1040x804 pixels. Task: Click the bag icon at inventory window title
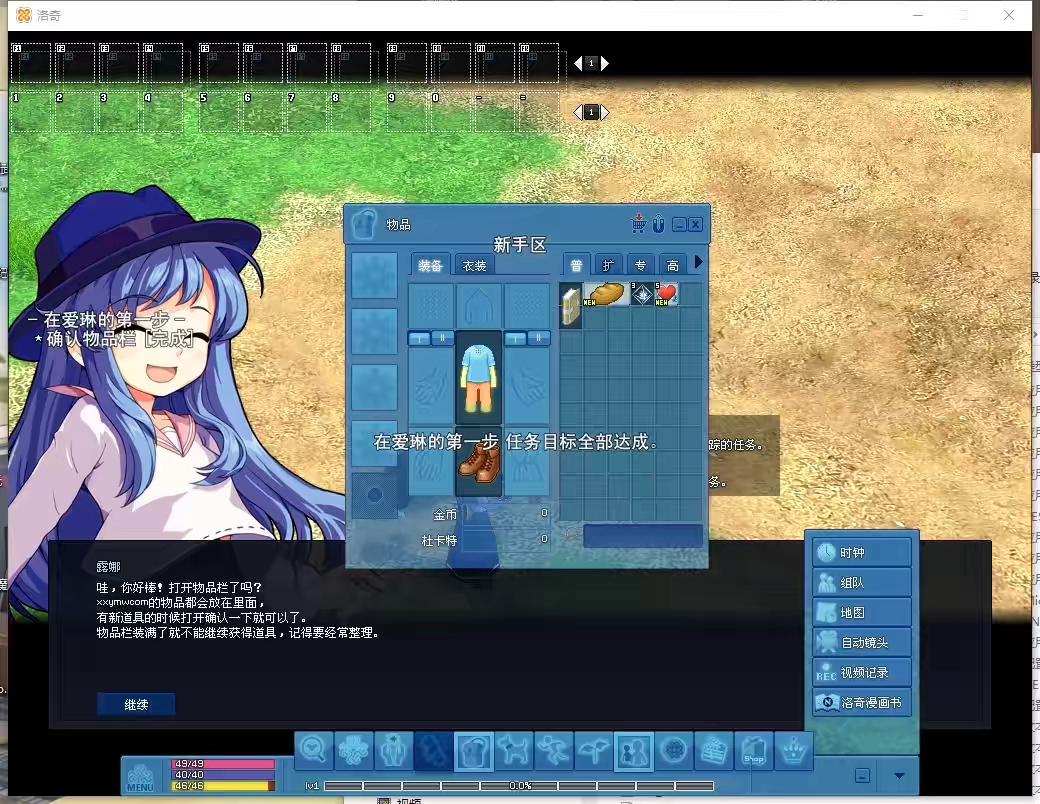pyautogui.click(x=363, y=224)
